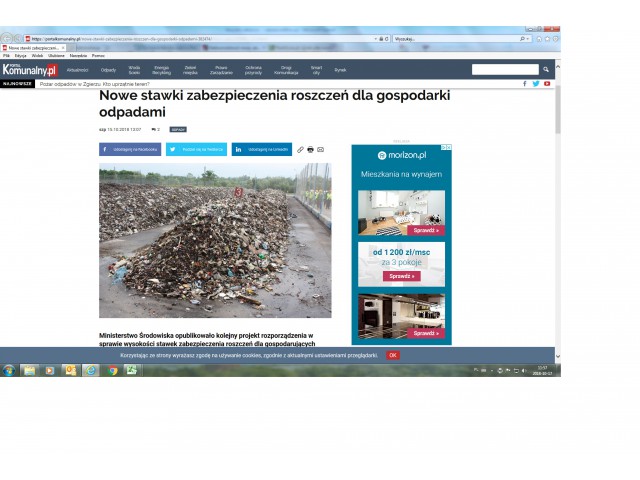This screenshot has height=480, width=640.
Task: Email the article via the envelope icon
Action: (320, 149)
